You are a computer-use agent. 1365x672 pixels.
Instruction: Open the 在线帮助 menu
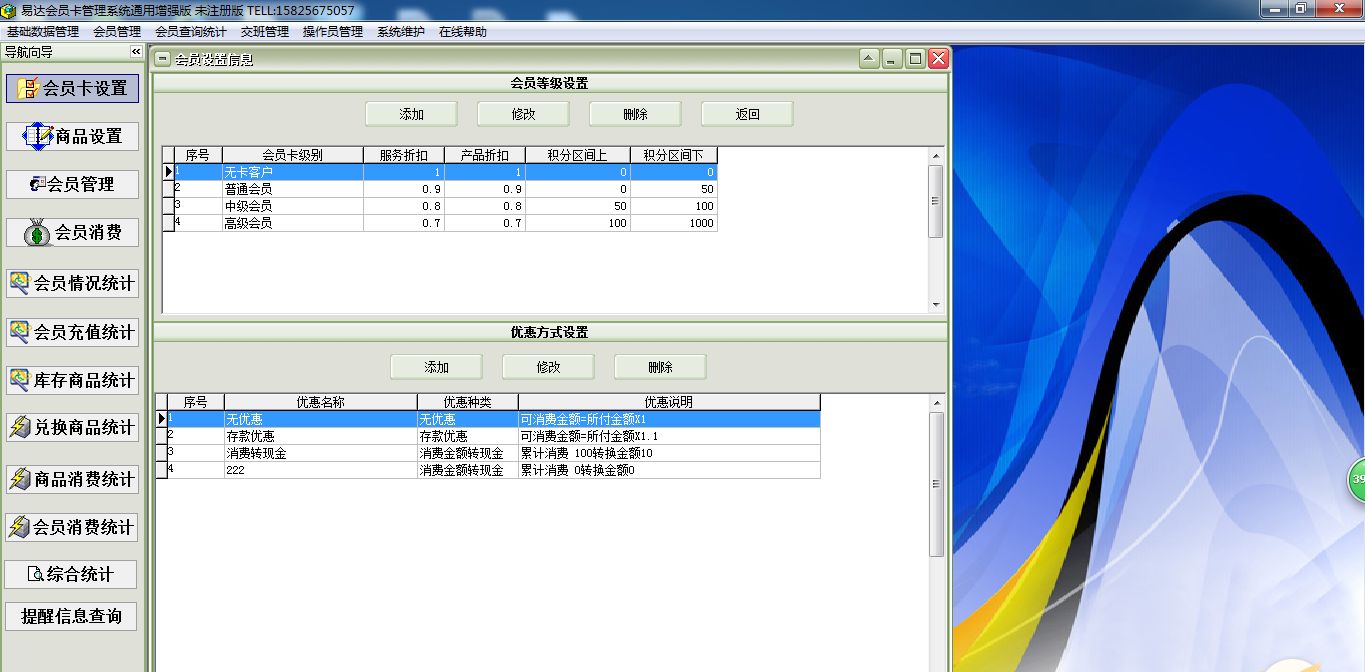463,32
